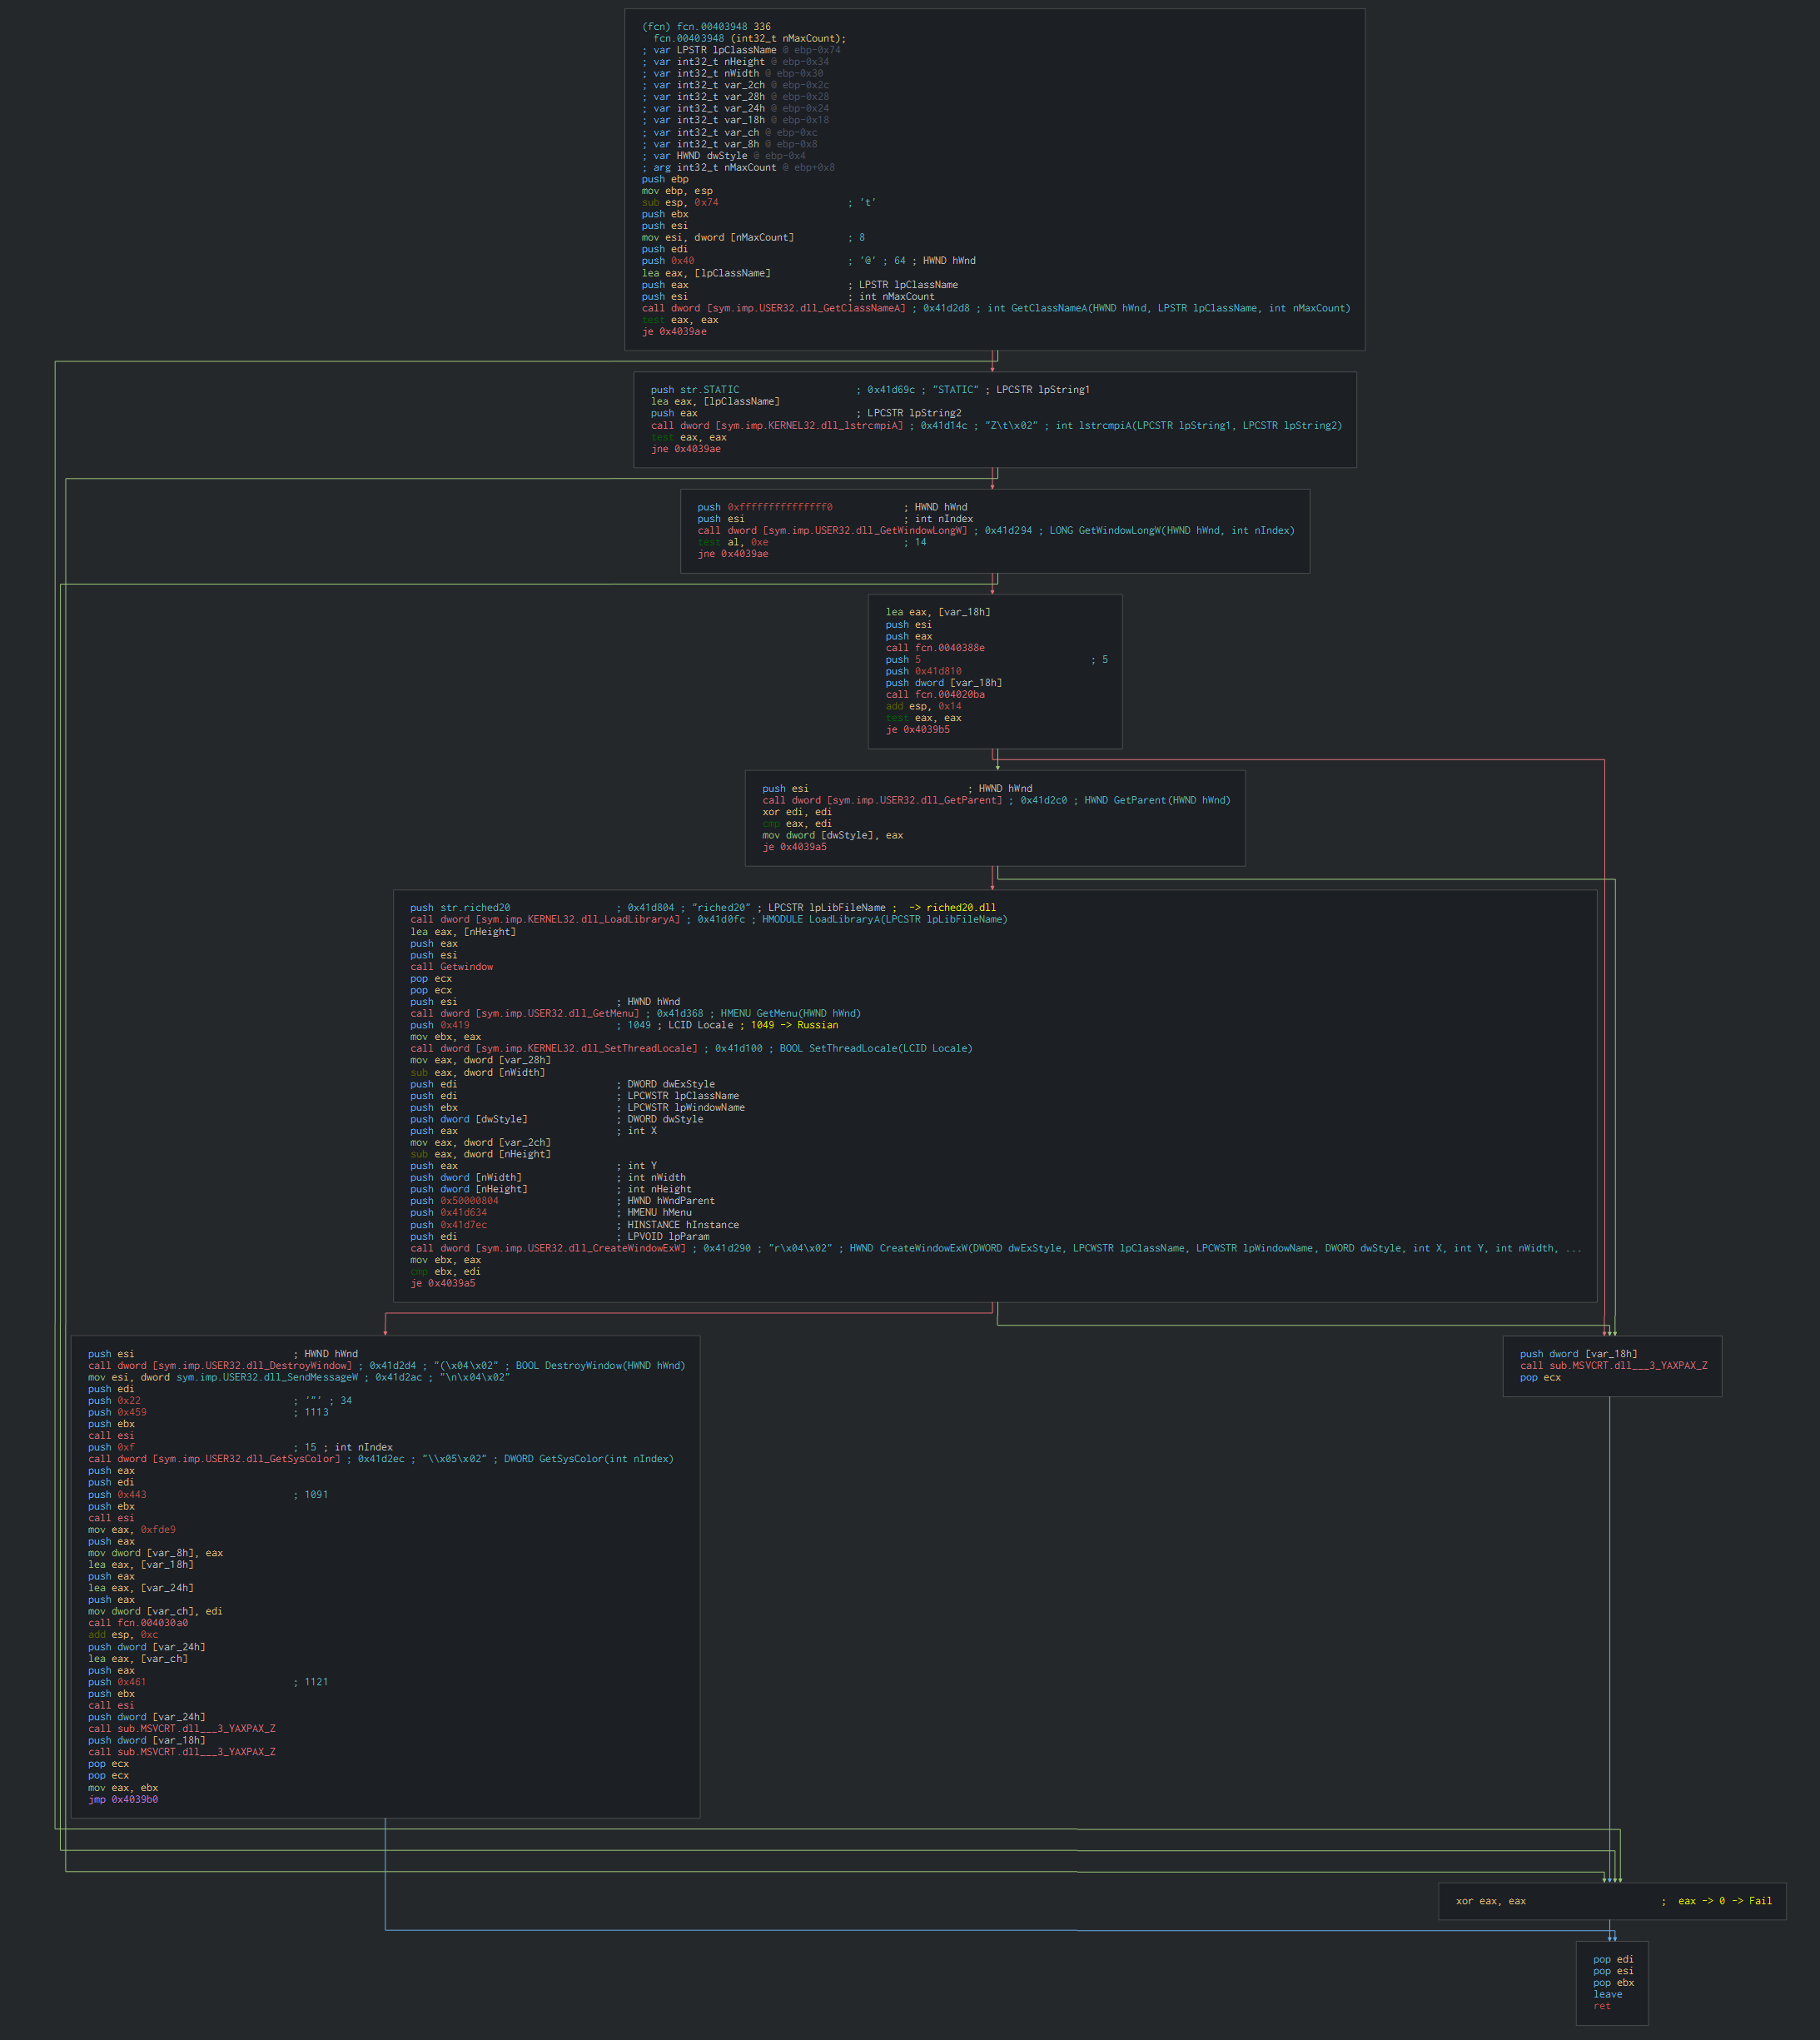Click the lstrcmpiA call instruction

point(777,425)
